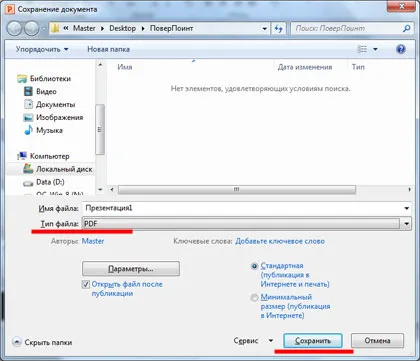Click the PowerPoint icon in title bar
Image resolution: width=420 pixels, height=361 pixels.
pos(10,9)
